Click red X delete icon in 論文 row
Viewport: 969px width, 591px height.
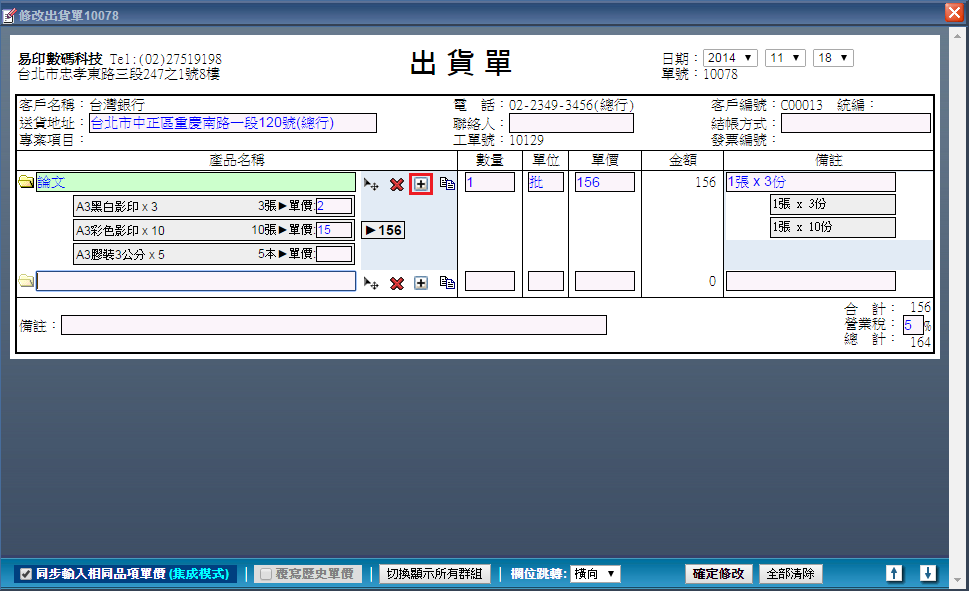tap(396, 184)
